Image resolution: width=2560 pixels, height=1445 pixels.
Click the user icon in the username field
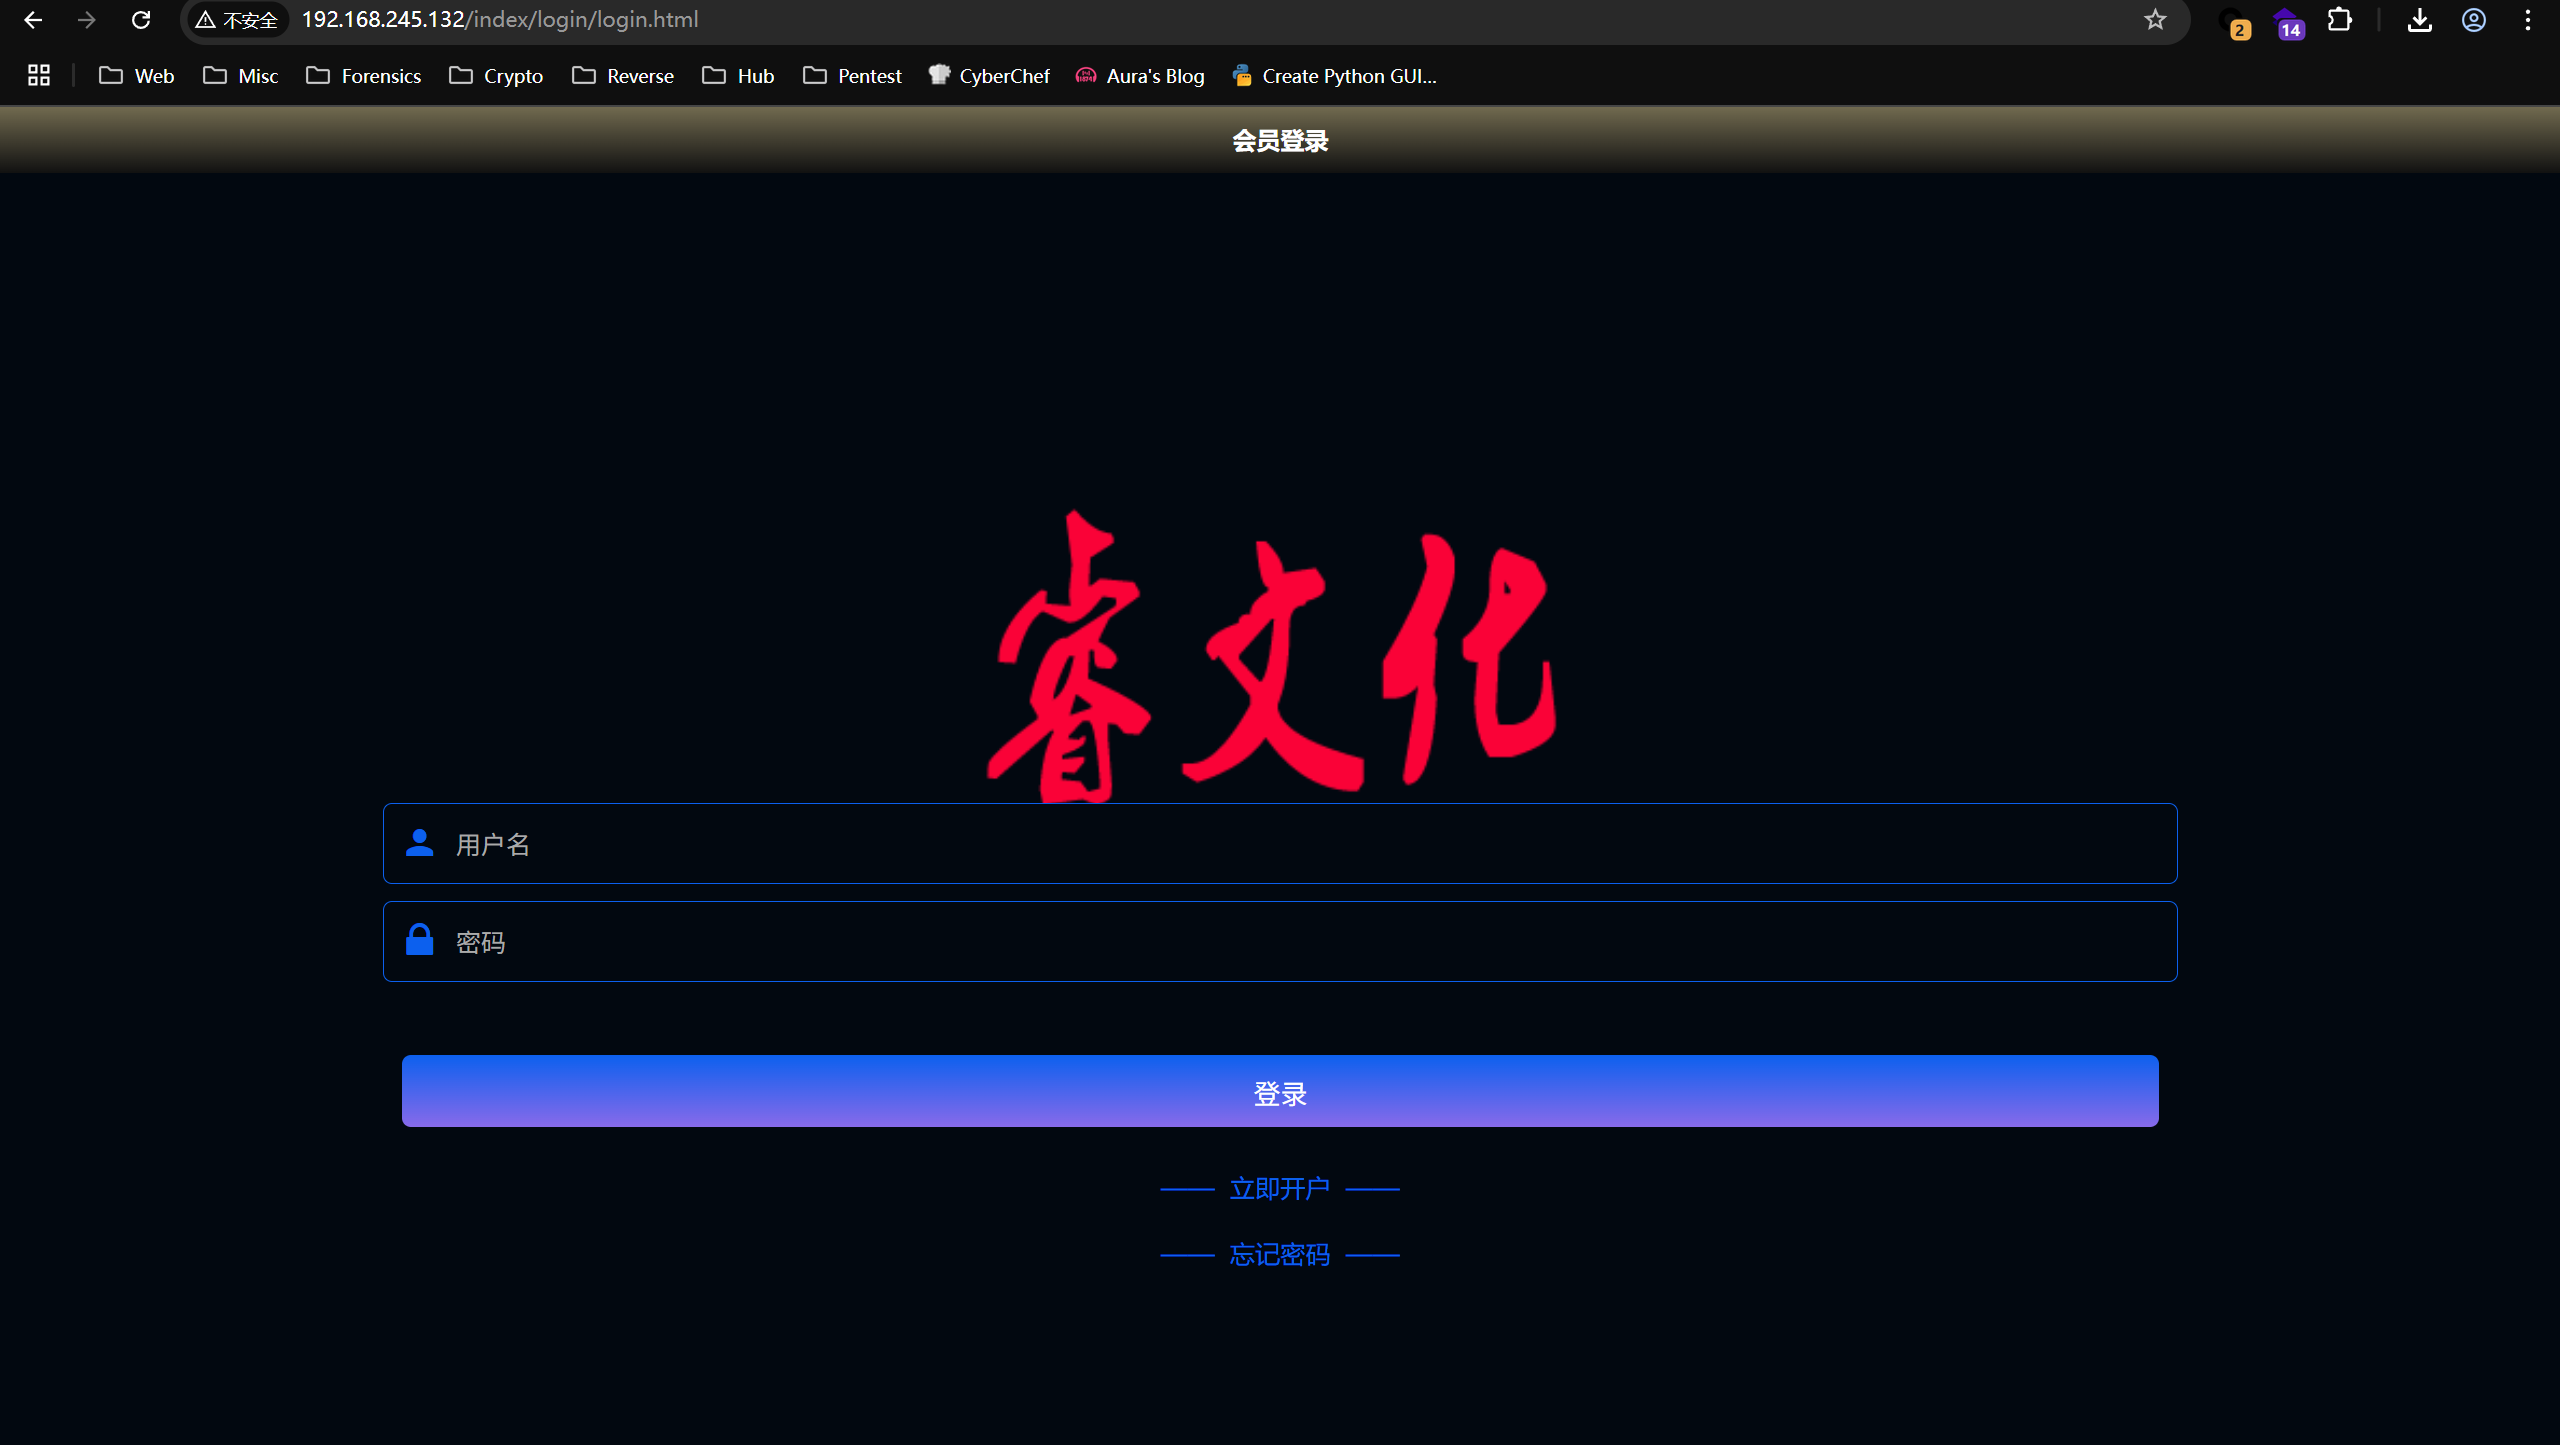point(420,843)
